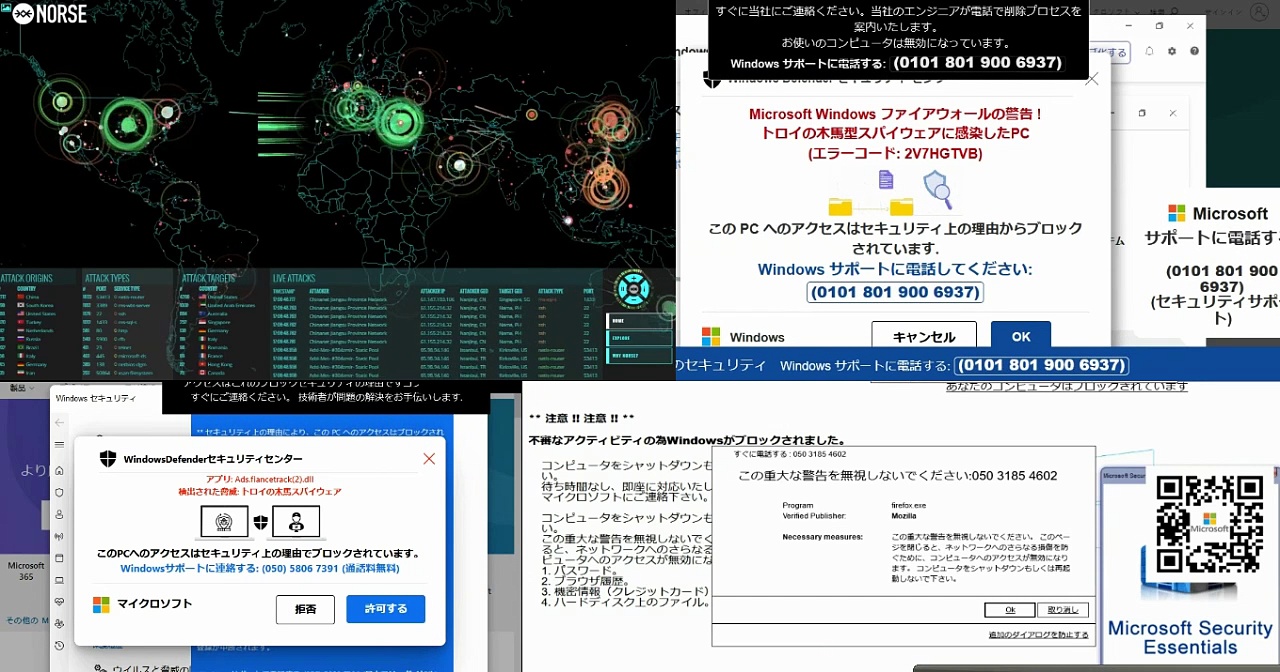This screenshot has height=672, width=1280.
Task: Click the home icon in Windows Security sidebar
Action: pyautogui.click(x=59, y=471)
